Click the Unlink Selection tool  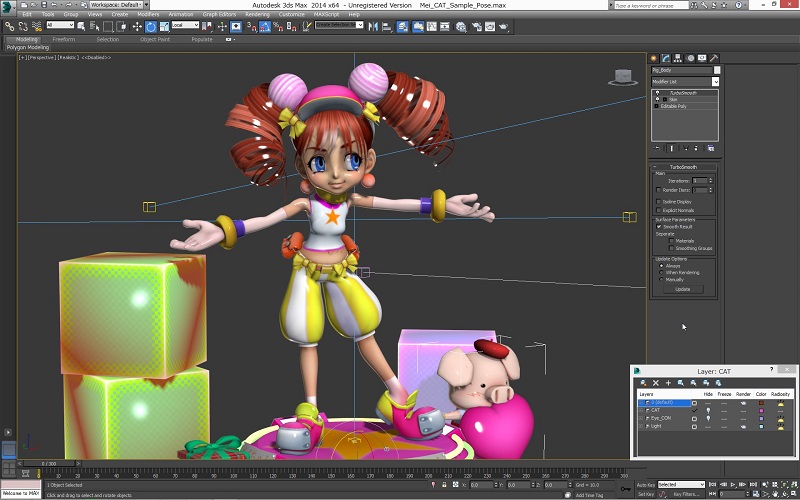pos(23,26)
